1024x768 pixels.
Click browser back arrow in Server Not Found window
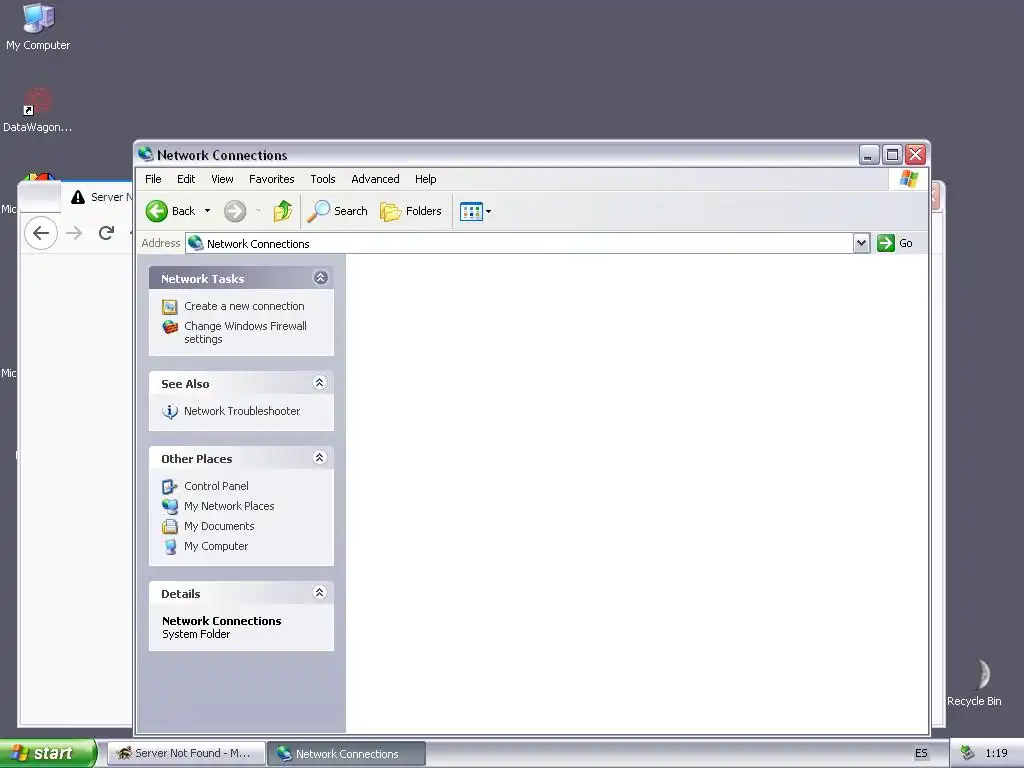(x=40, y=233)
